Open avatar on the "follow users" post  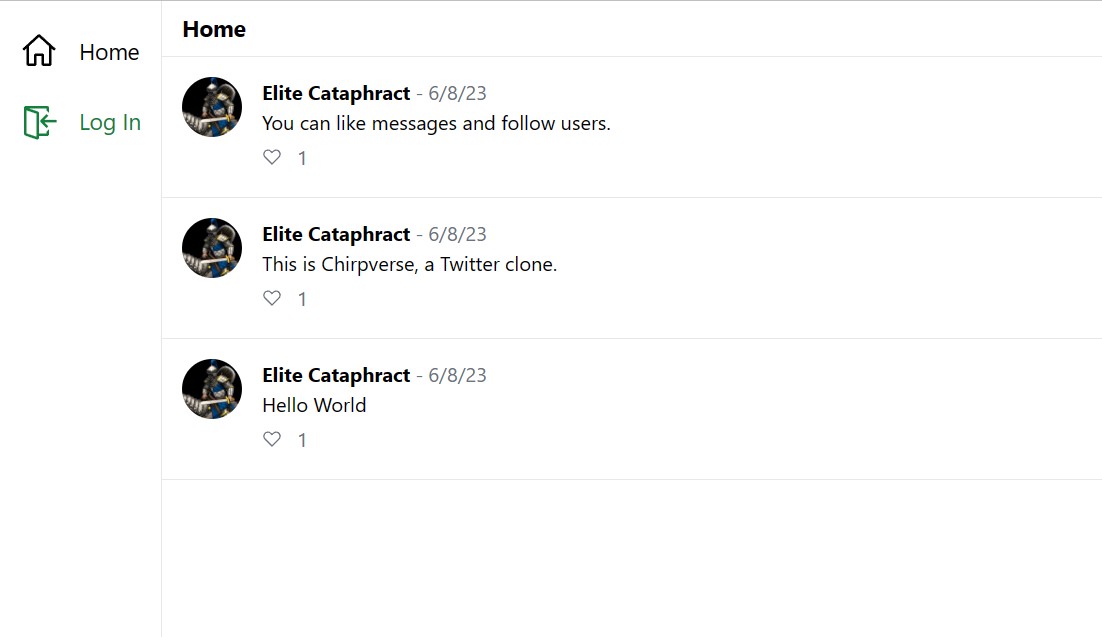pyautogui.click(x=212, y=107)
